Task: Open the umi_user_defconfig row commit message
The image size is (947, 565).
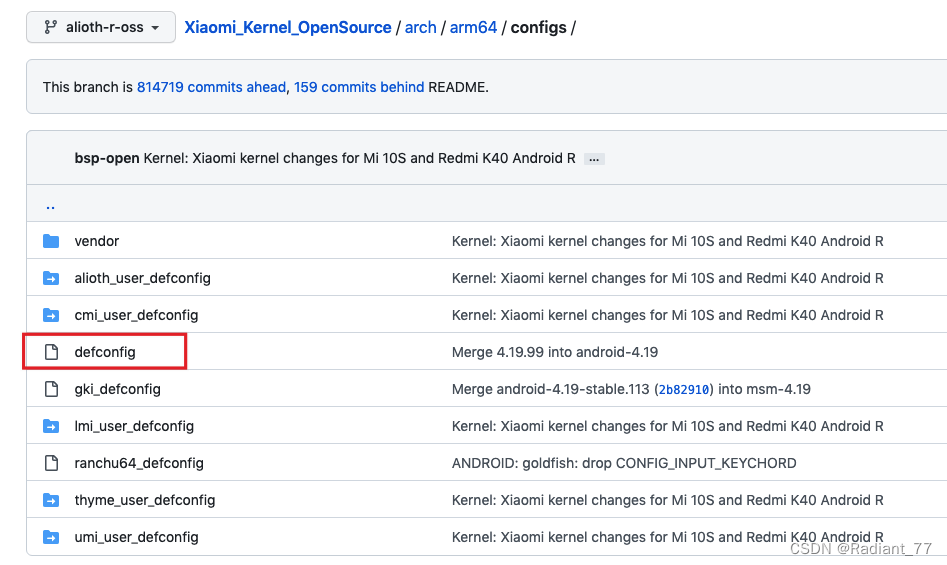Action: [x=667, y=537]
